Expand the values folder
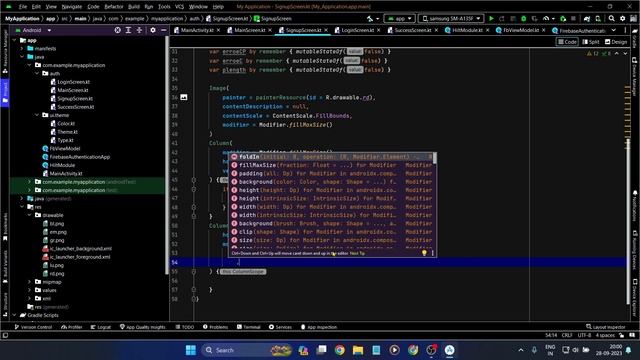Screen dimensions: 640x360 (x=30, y=290)
